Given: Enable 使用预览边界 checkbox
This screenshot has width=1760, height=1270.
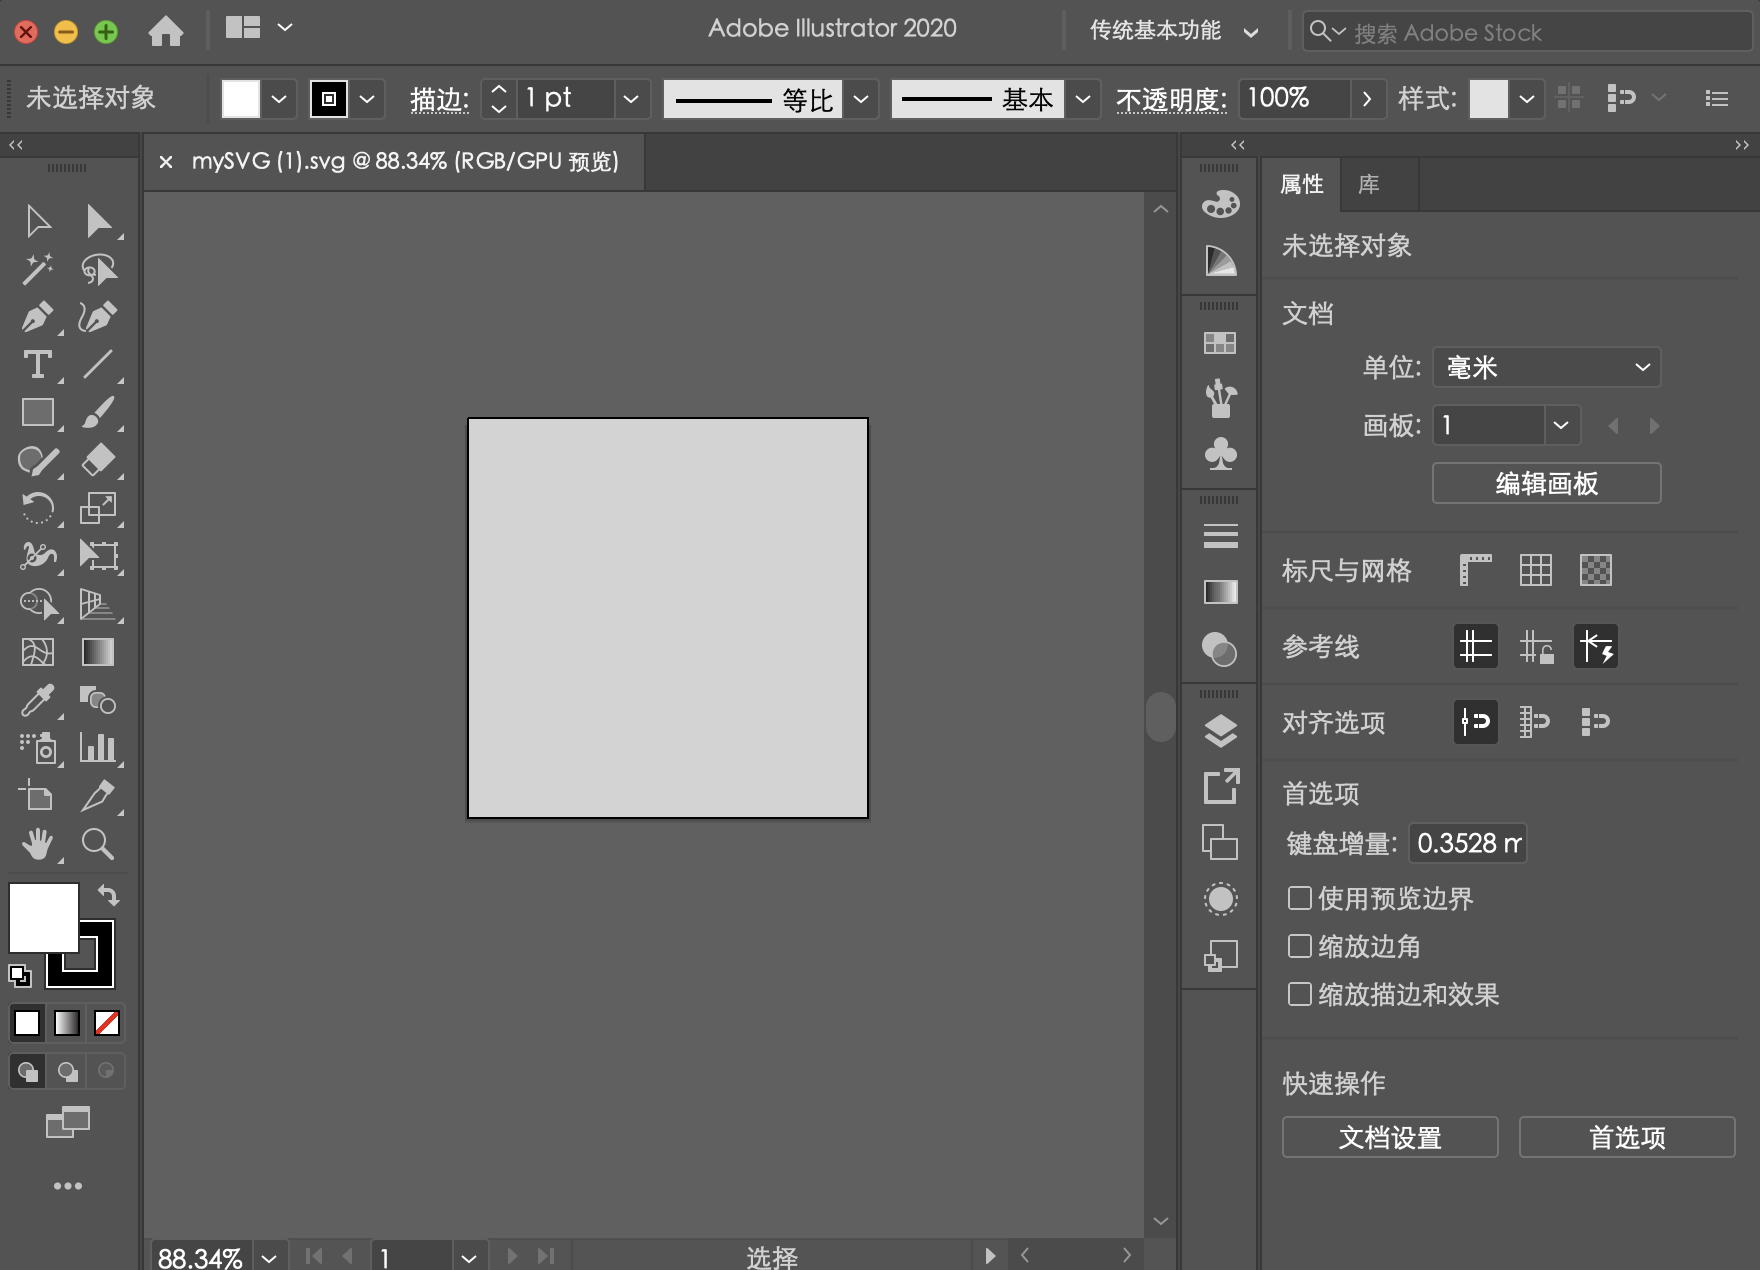Looking at the screenshot, I should pos(1299,898).
